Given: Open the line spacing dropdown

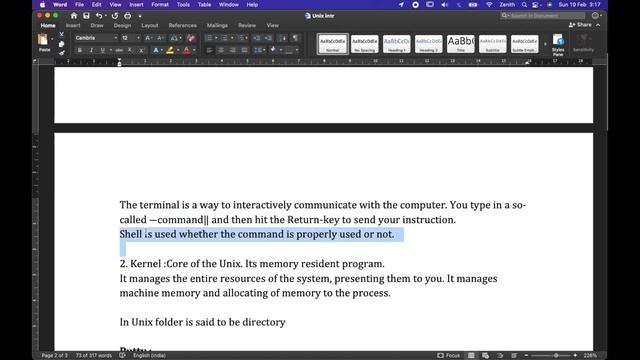Looking at the screenshot, I should click(x=264, y=50).
